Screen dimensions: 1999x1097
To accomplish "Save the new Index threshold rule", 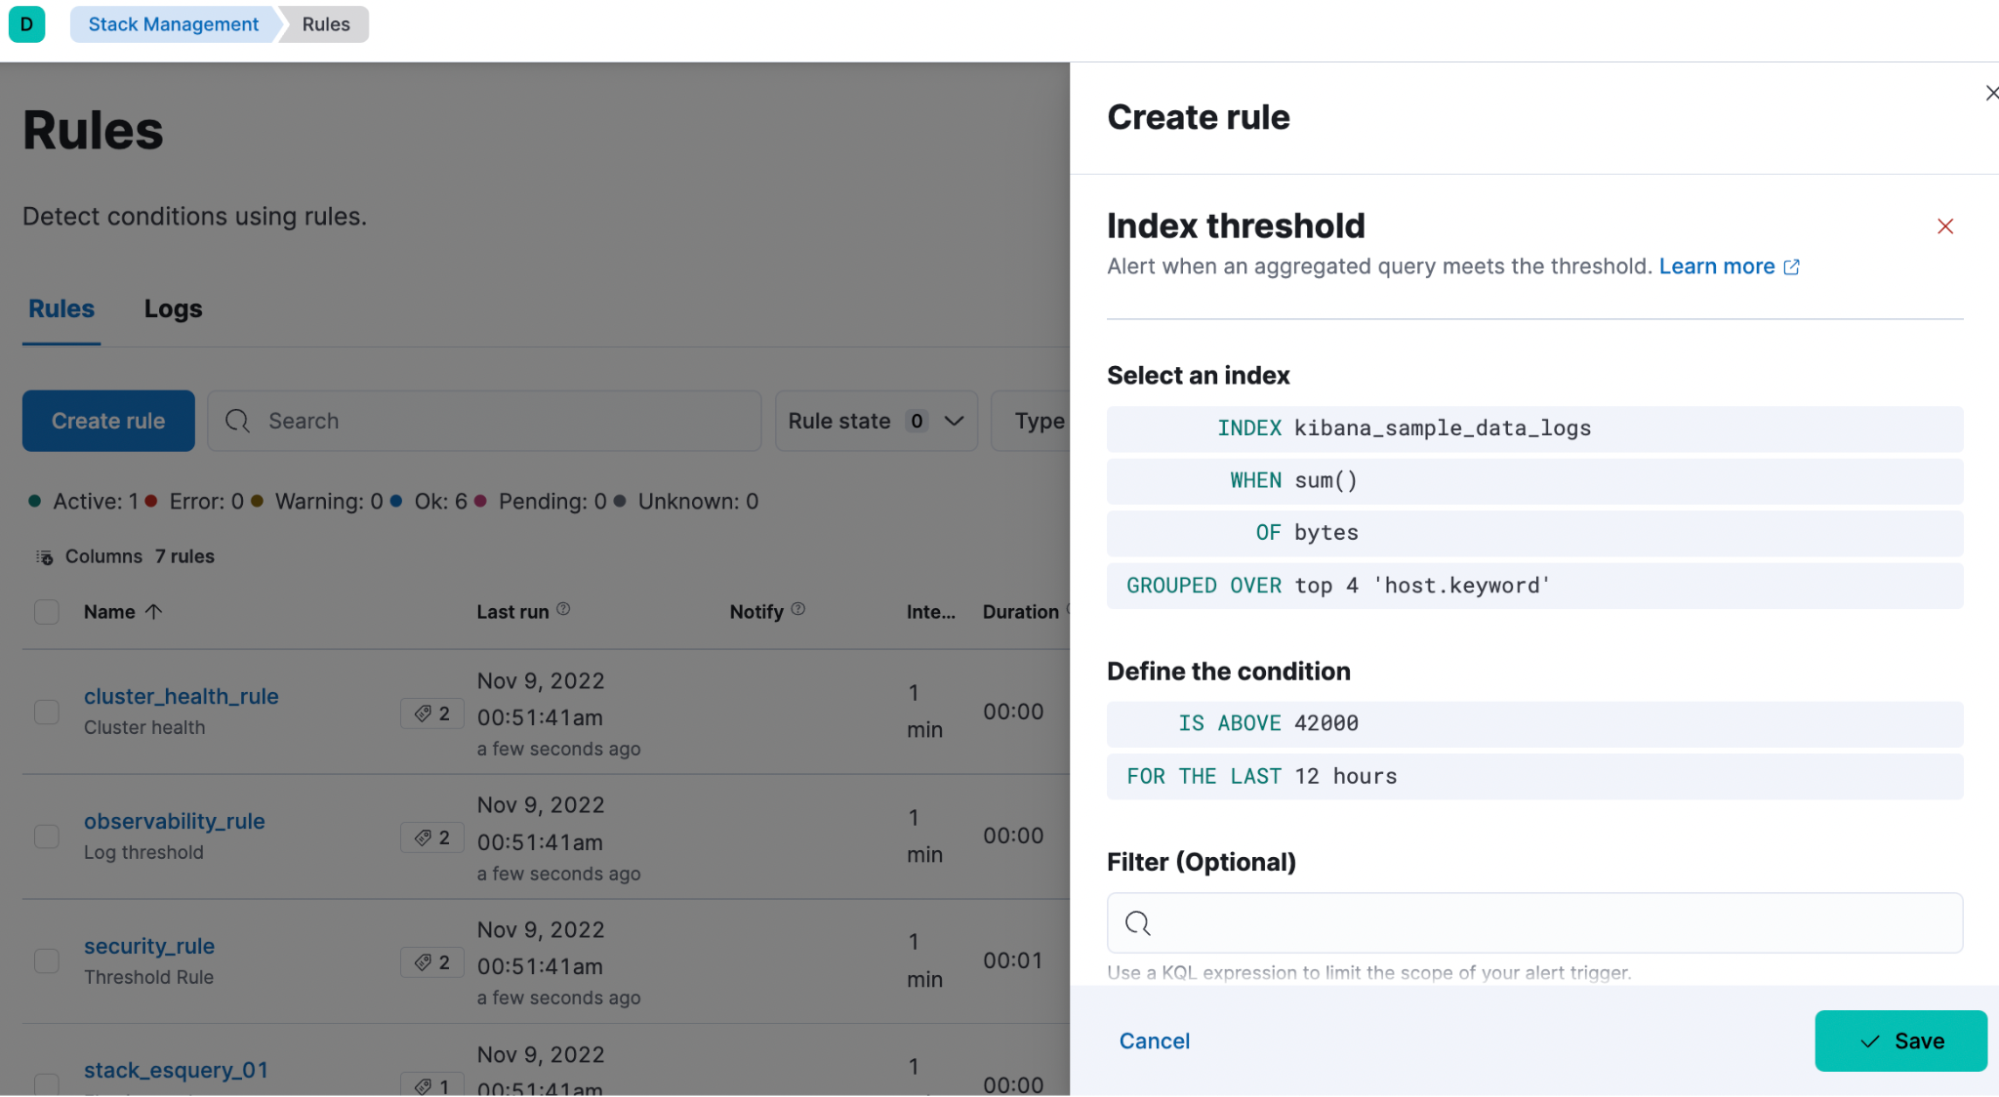I will [1900, 1040].
